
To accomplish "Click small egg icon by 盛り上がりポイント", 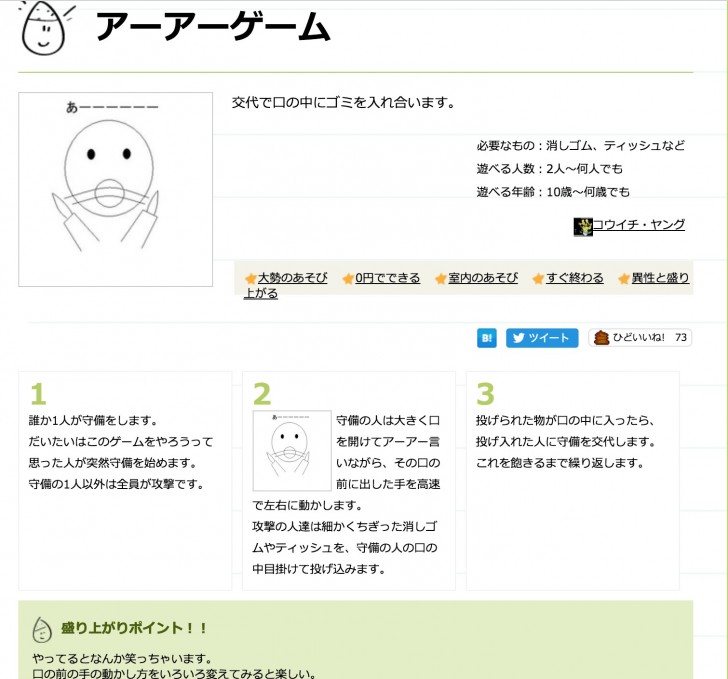I will click(x=42, y=629).
